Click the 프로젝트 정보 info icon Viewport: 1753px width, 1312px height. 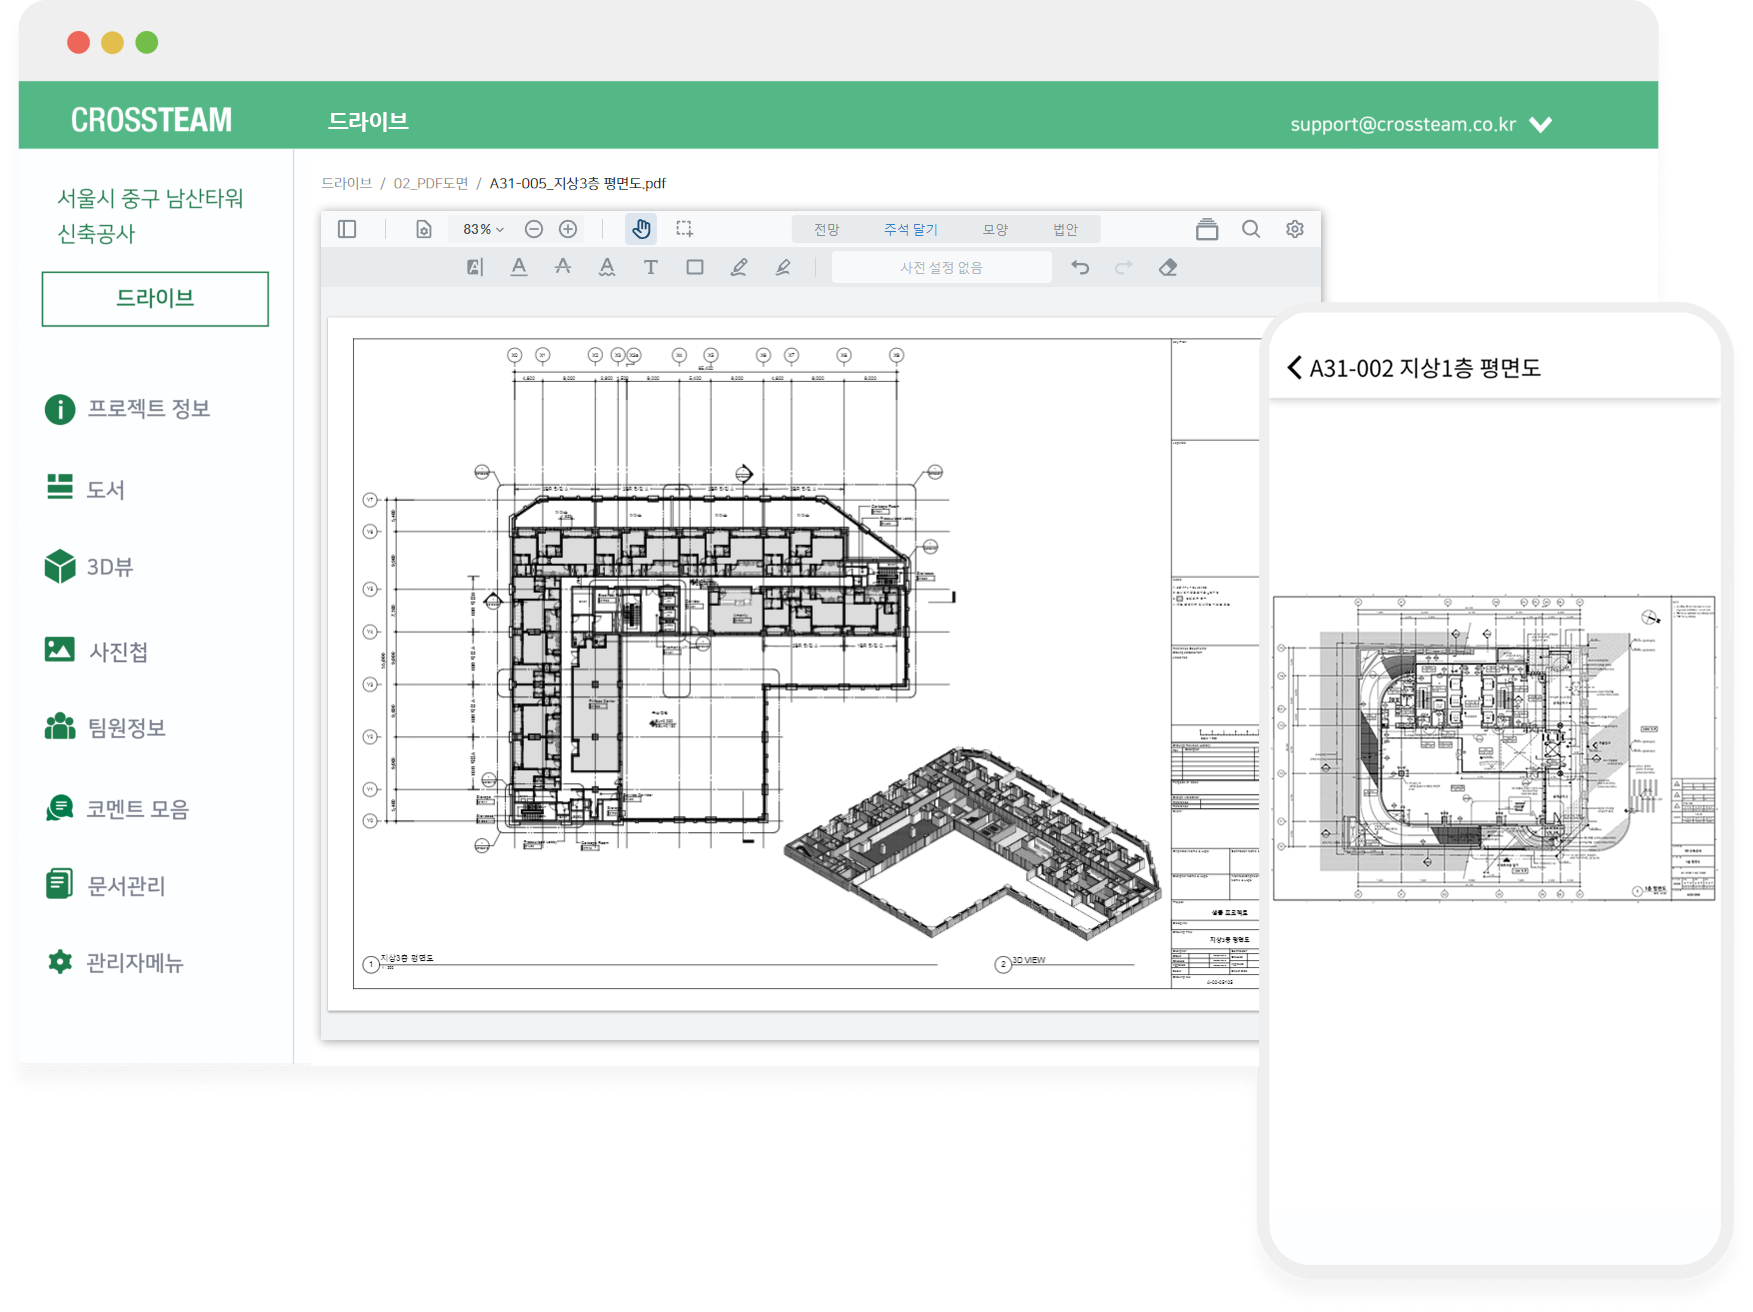tap(60, 409)
